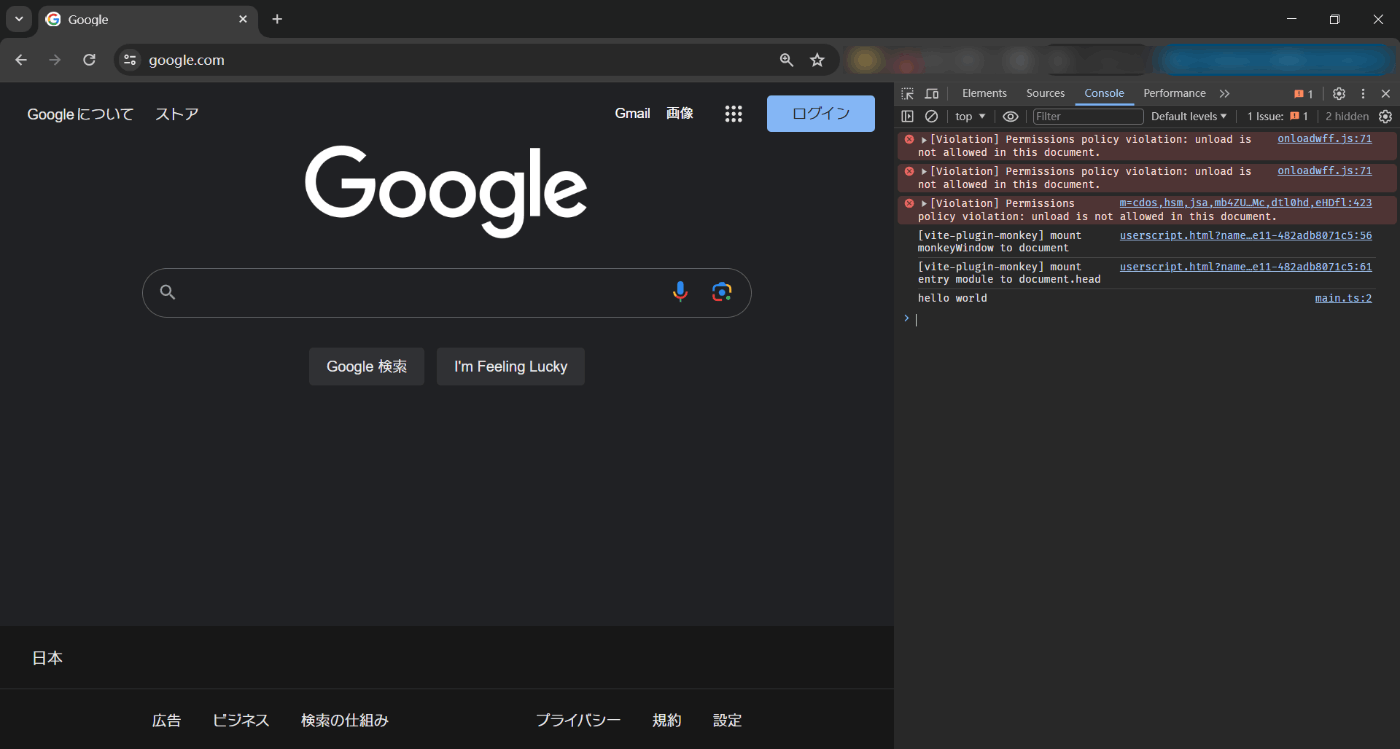Go forward to next page
The width and height of the screenshot is (1400, 749).
(55, 60)
